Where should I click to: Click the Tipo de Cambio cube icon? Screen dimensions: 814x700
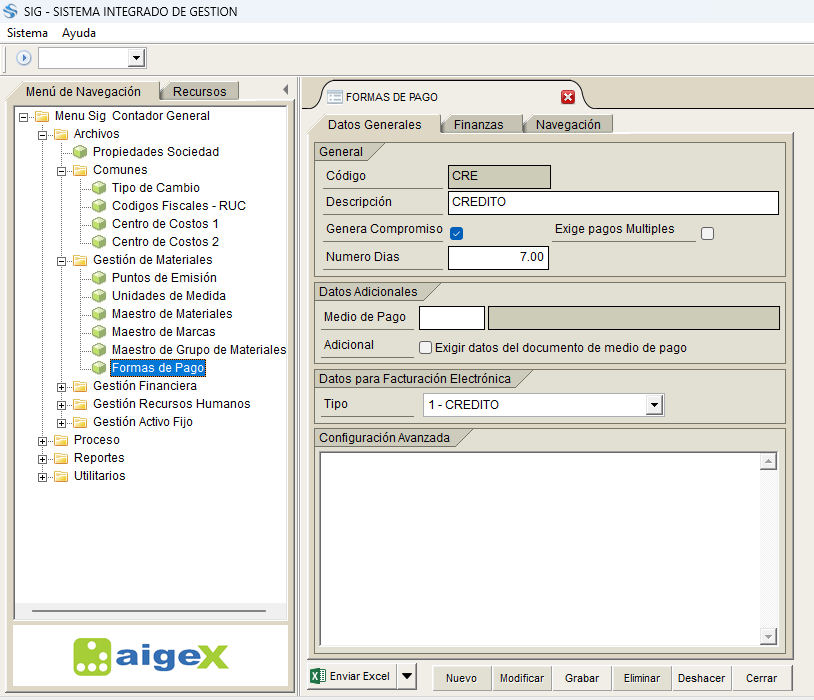99,187
